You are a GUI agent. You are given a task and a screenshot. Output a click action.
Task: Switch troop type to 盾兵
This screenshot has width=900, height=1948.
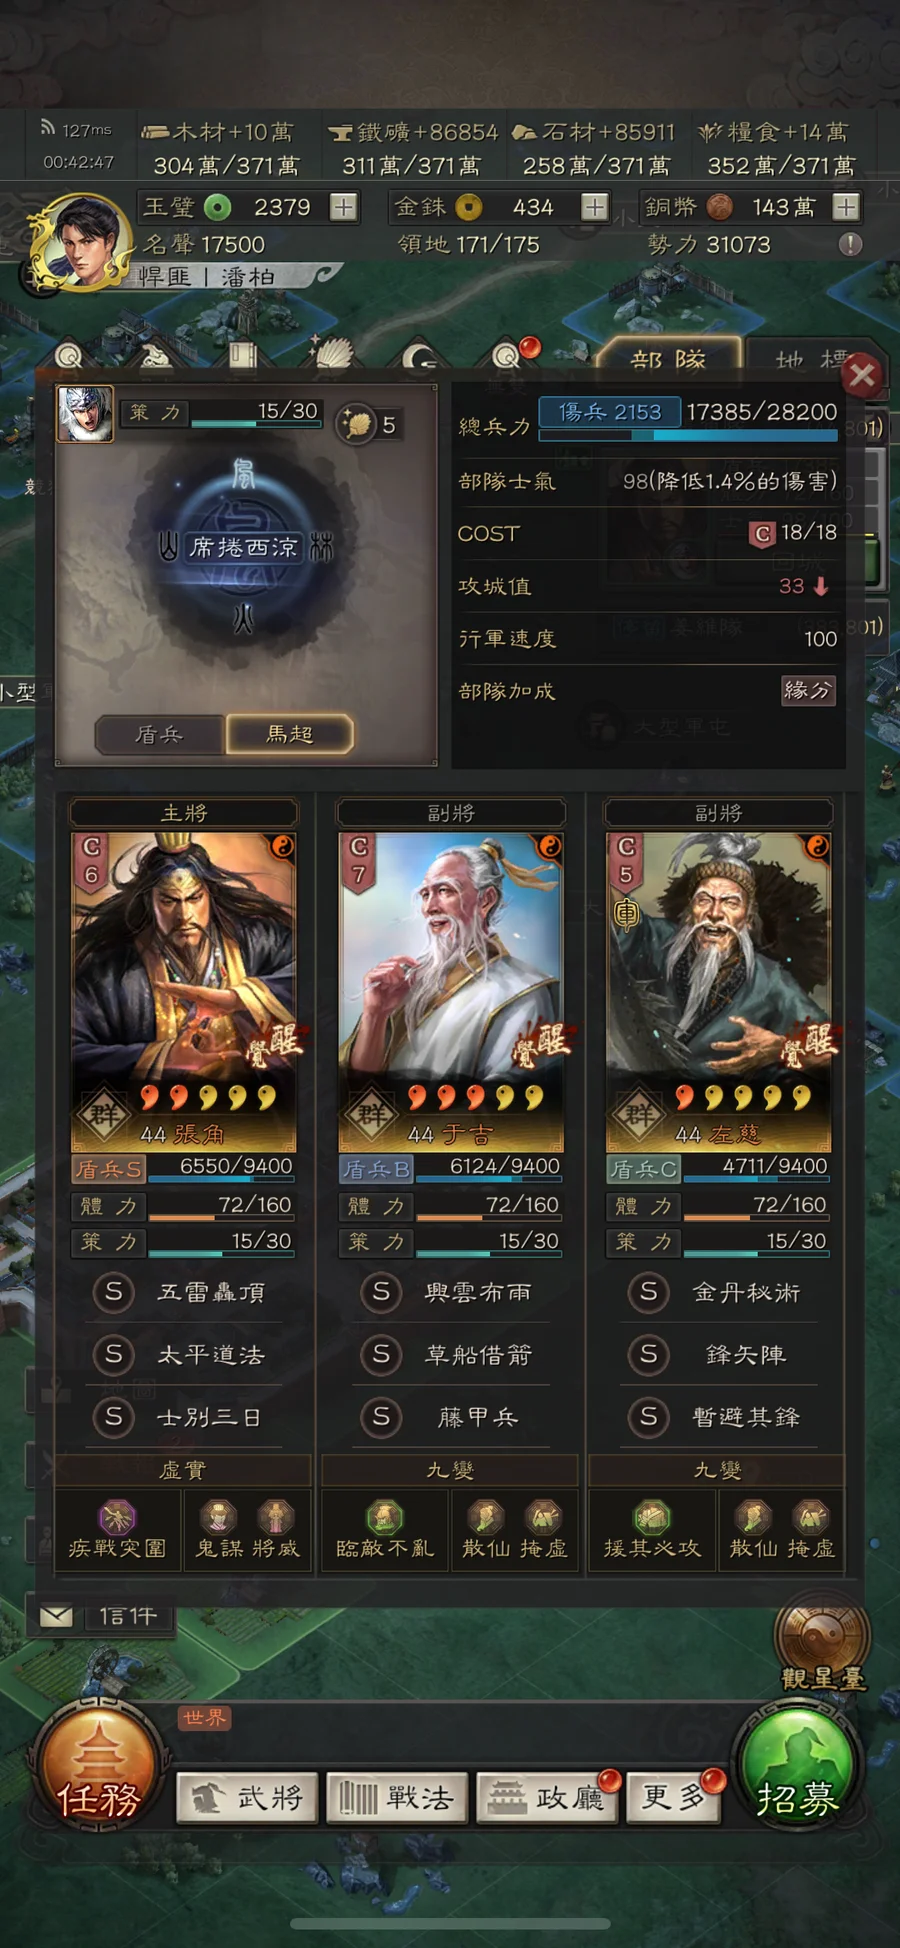click(160, 735)
